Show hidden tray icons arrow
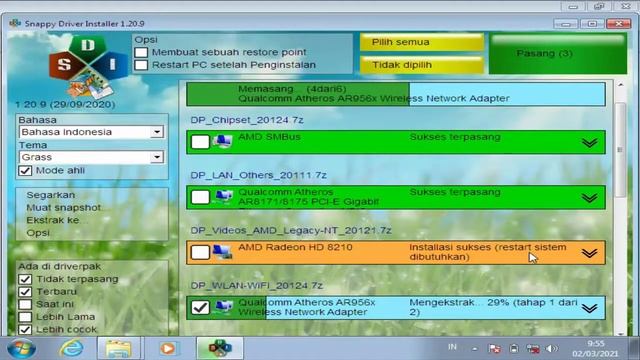Screen dimensions: 640x360 pos(474,349)
